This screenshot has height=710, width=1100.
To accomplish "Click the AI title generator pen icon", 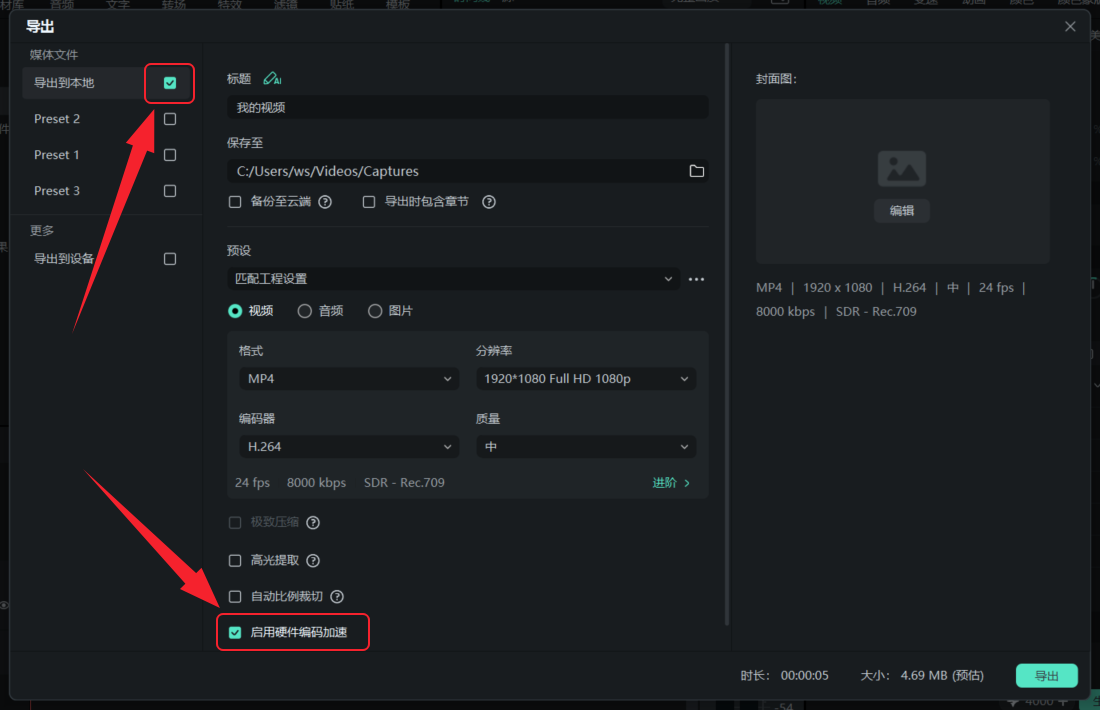I will [272, 79].
